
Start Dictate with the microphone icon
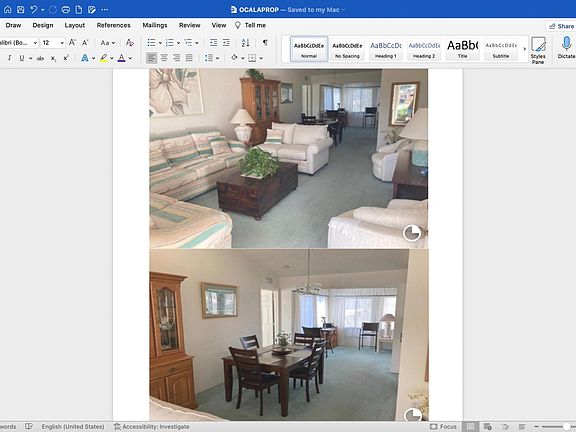pyautogui.click(x=566, y=48)
